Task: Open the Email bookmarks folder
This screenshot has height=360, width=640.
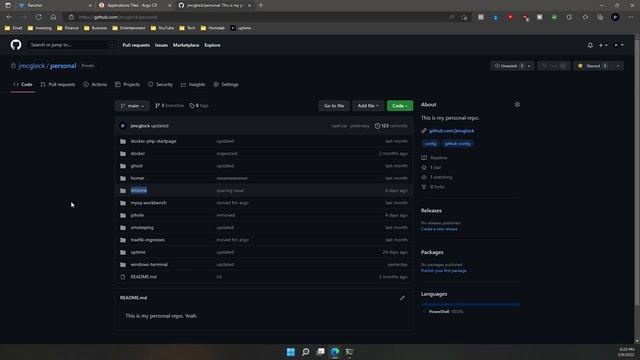Action: tap(13, 28)
